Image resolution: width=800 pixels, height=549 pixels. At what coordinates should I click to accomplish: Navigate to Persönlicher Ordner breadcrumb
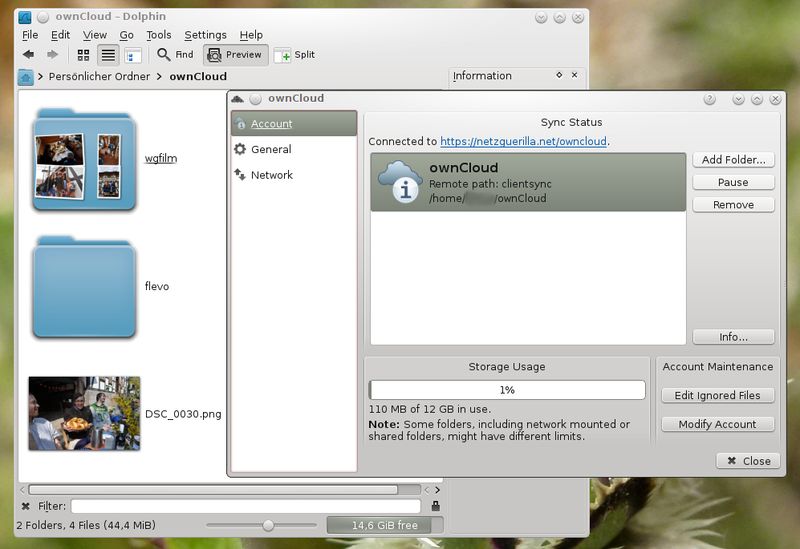tap(99, 77)
